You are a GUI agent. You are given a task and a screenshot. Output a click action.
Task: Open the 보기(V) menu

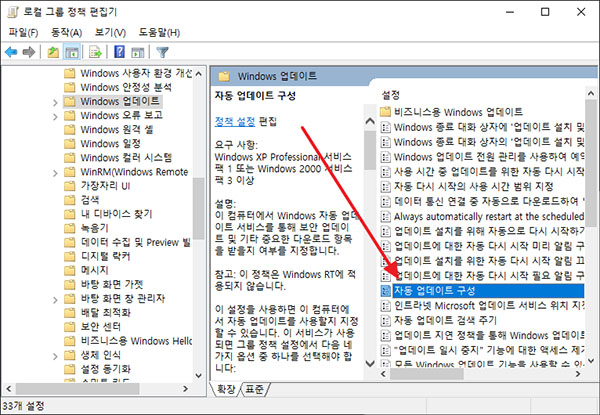pyautogui.click(x=110, y=33)
